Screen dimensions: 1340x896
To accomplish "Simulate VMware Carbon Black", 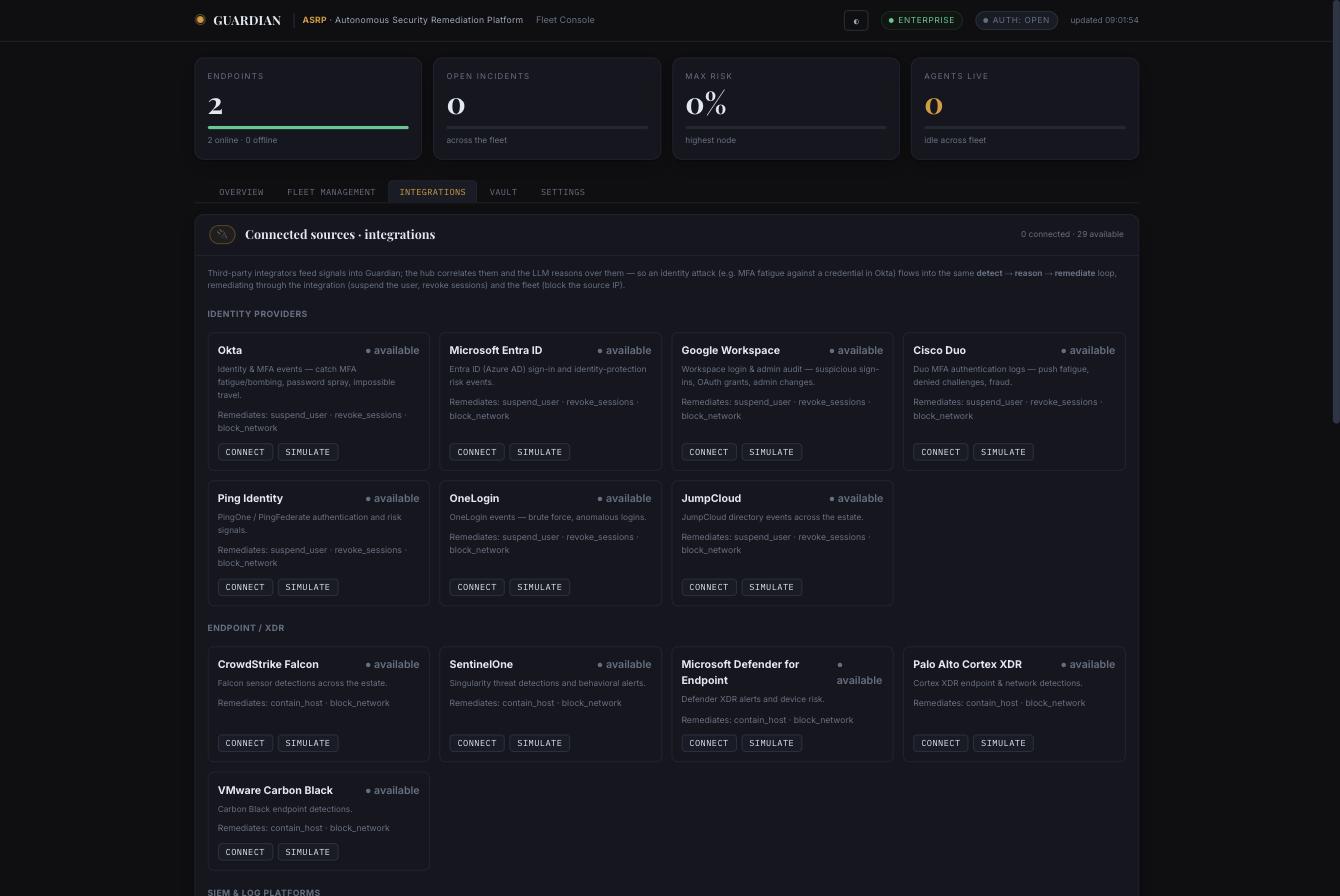I will [308, 852].
